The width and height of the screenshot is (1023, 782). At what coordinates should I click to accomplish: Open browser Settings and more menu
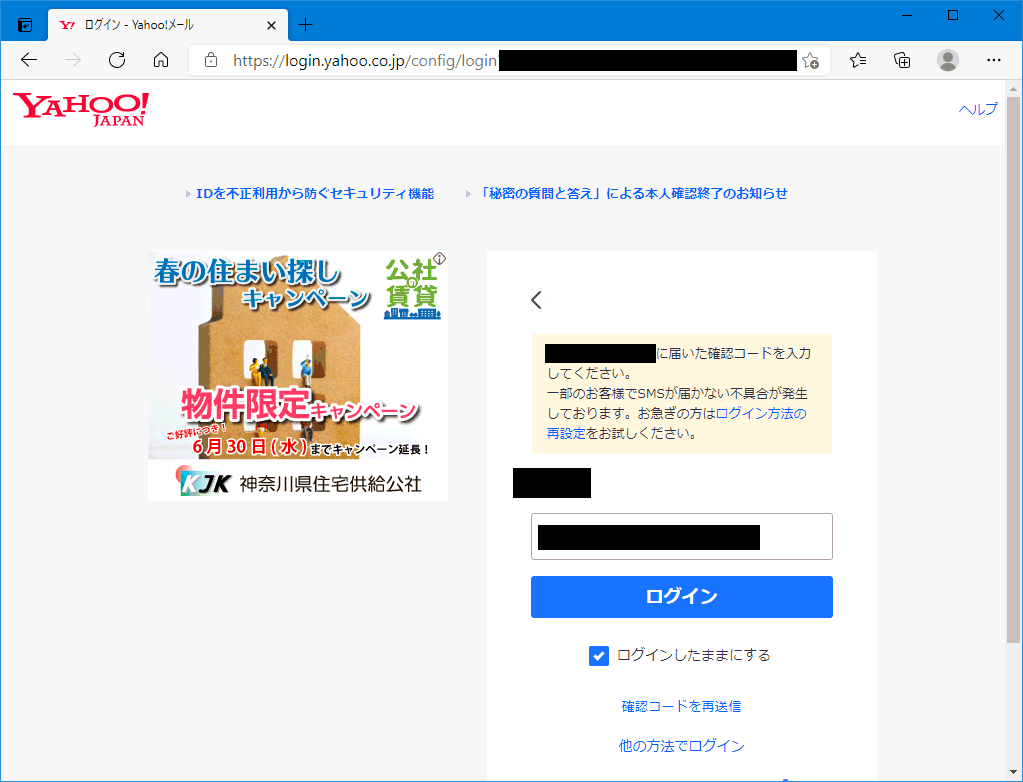point(993,60)
